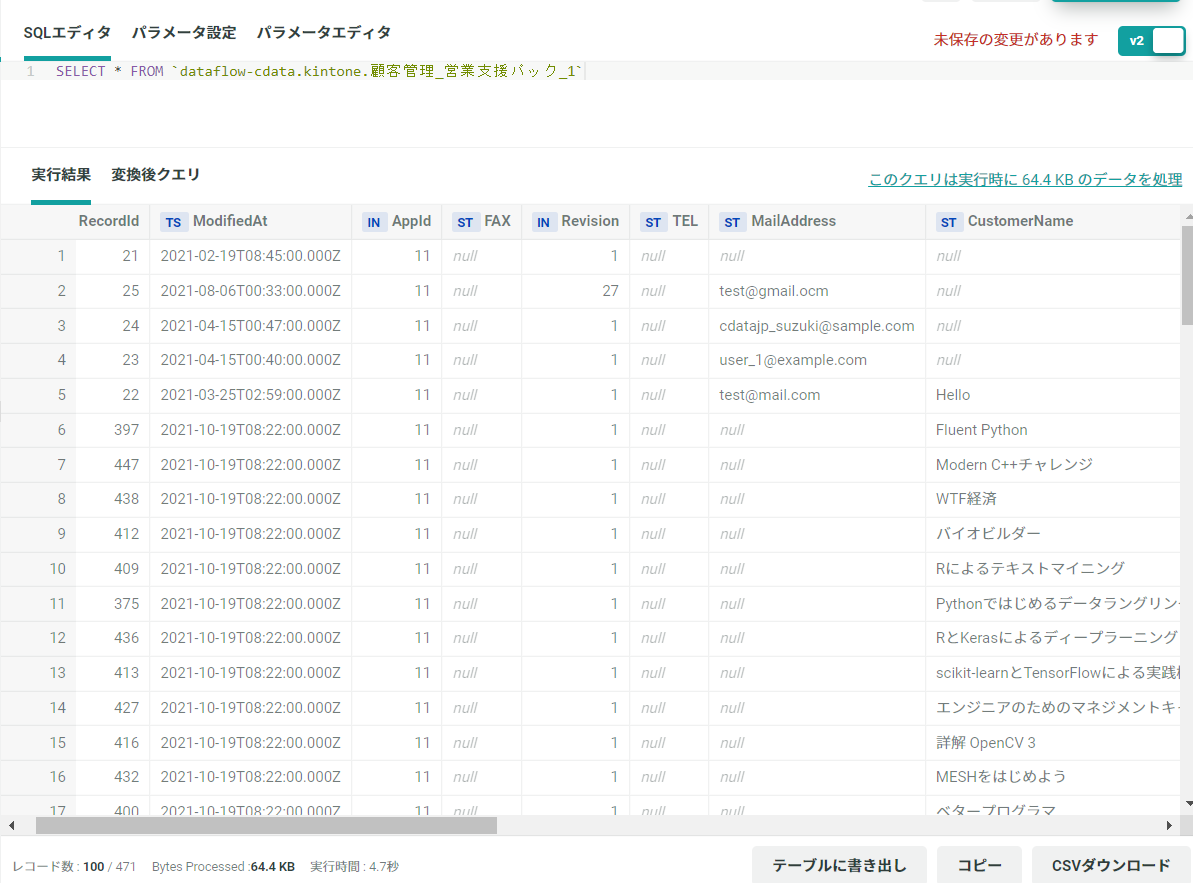Switch to the パラメータ設定 tab
1193x883 pixels.
point(184,33)
